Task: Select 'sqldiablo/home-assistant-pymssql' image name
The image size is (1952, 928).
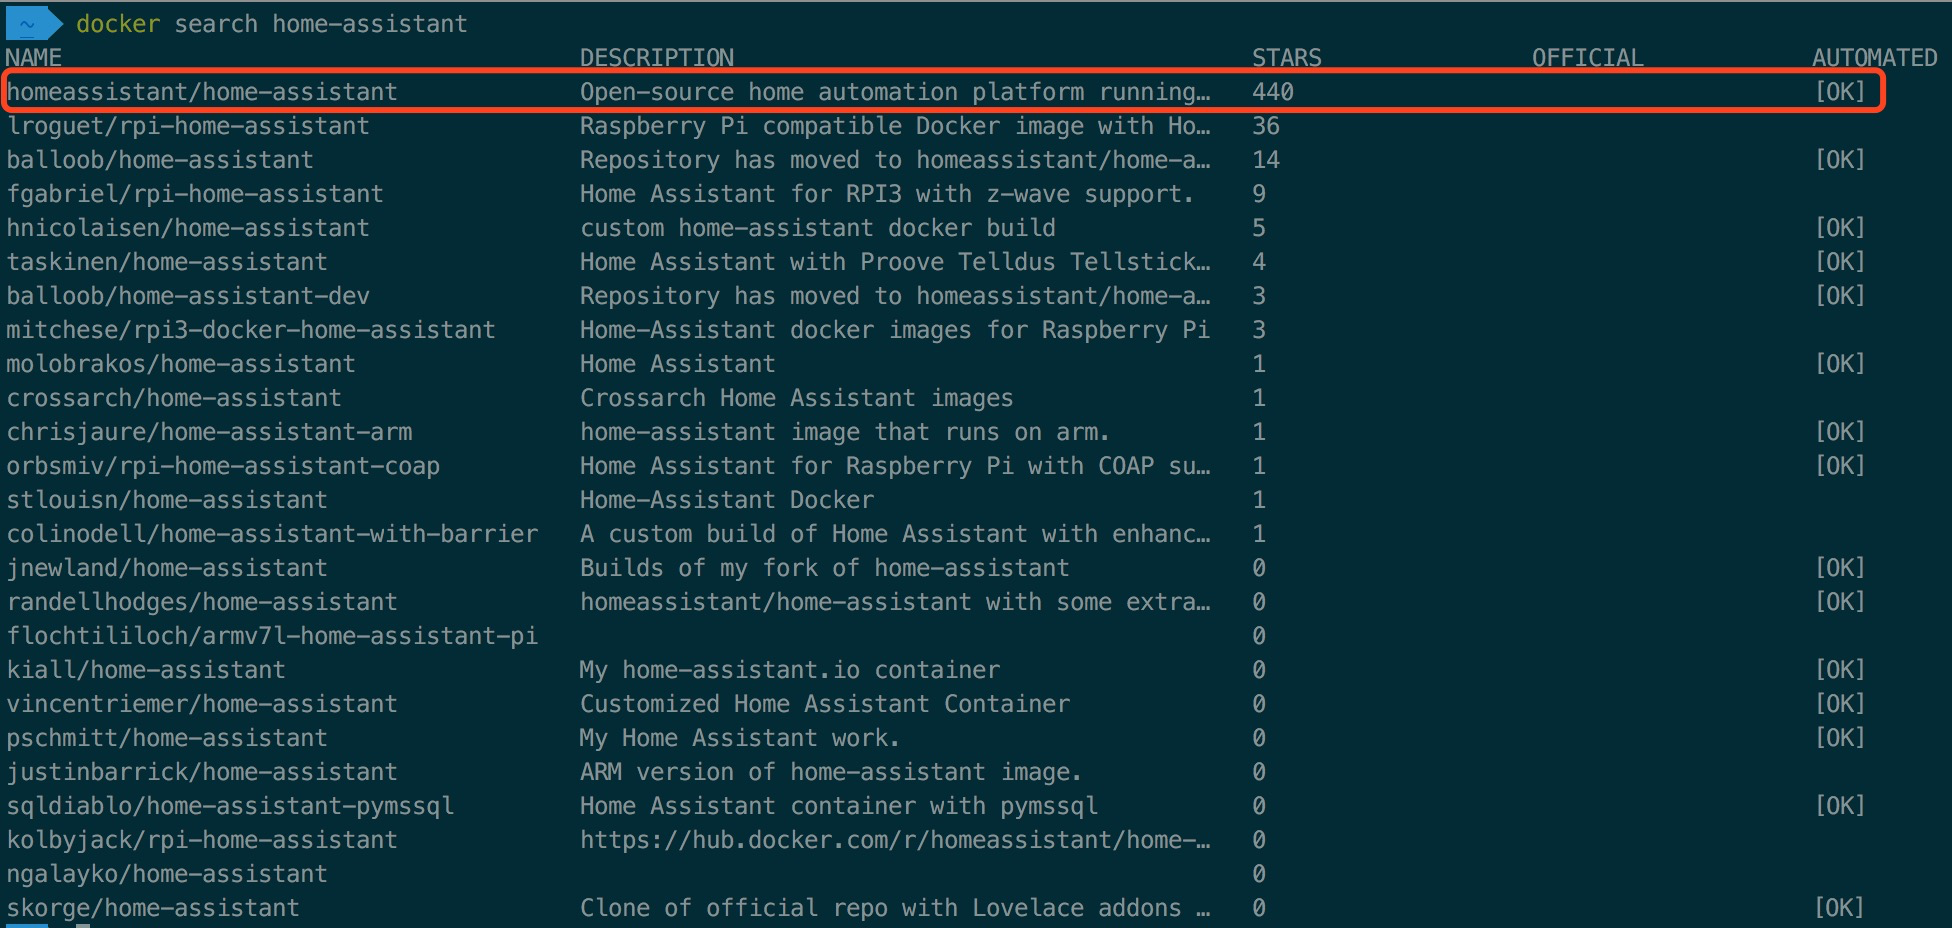Action: 230,806
